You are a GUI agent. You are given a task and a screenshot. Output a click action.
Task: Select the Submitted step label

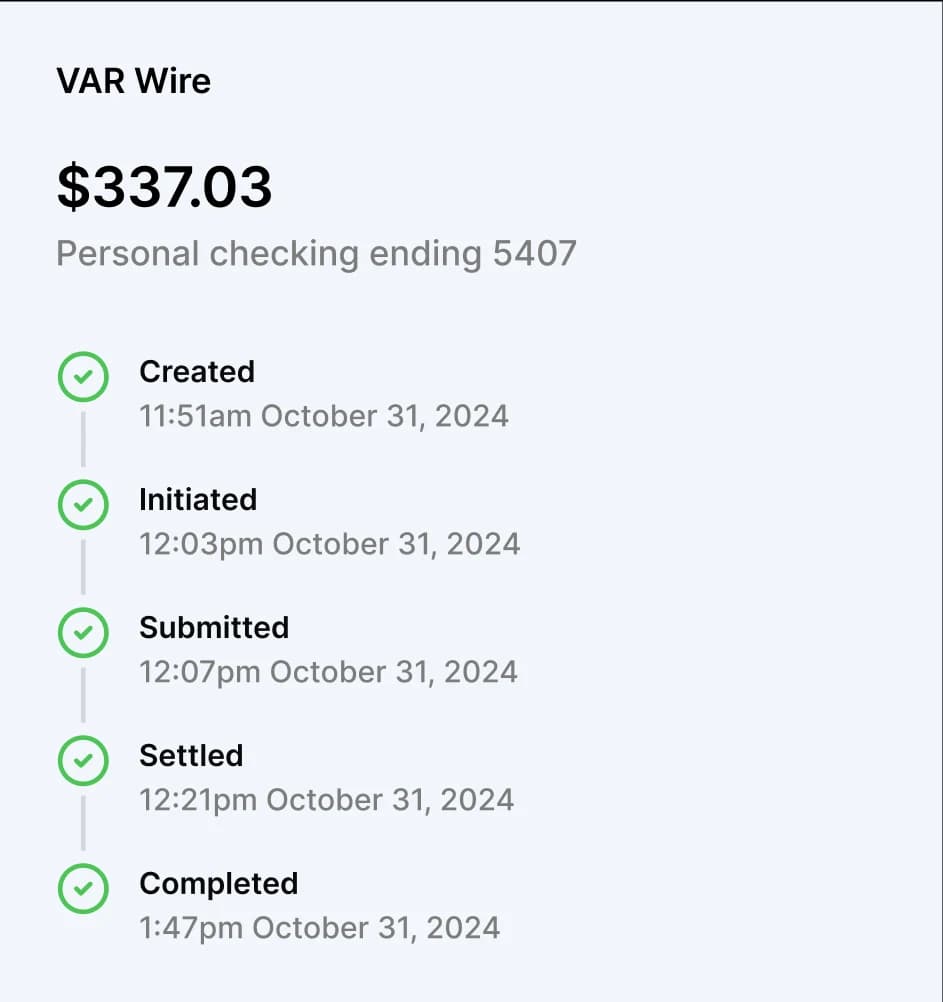(x=214, y=627)
